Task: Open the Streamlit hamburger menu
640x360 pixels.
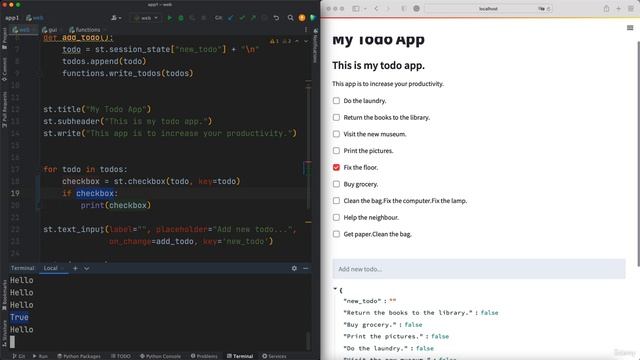Action: tap(630, 28)
